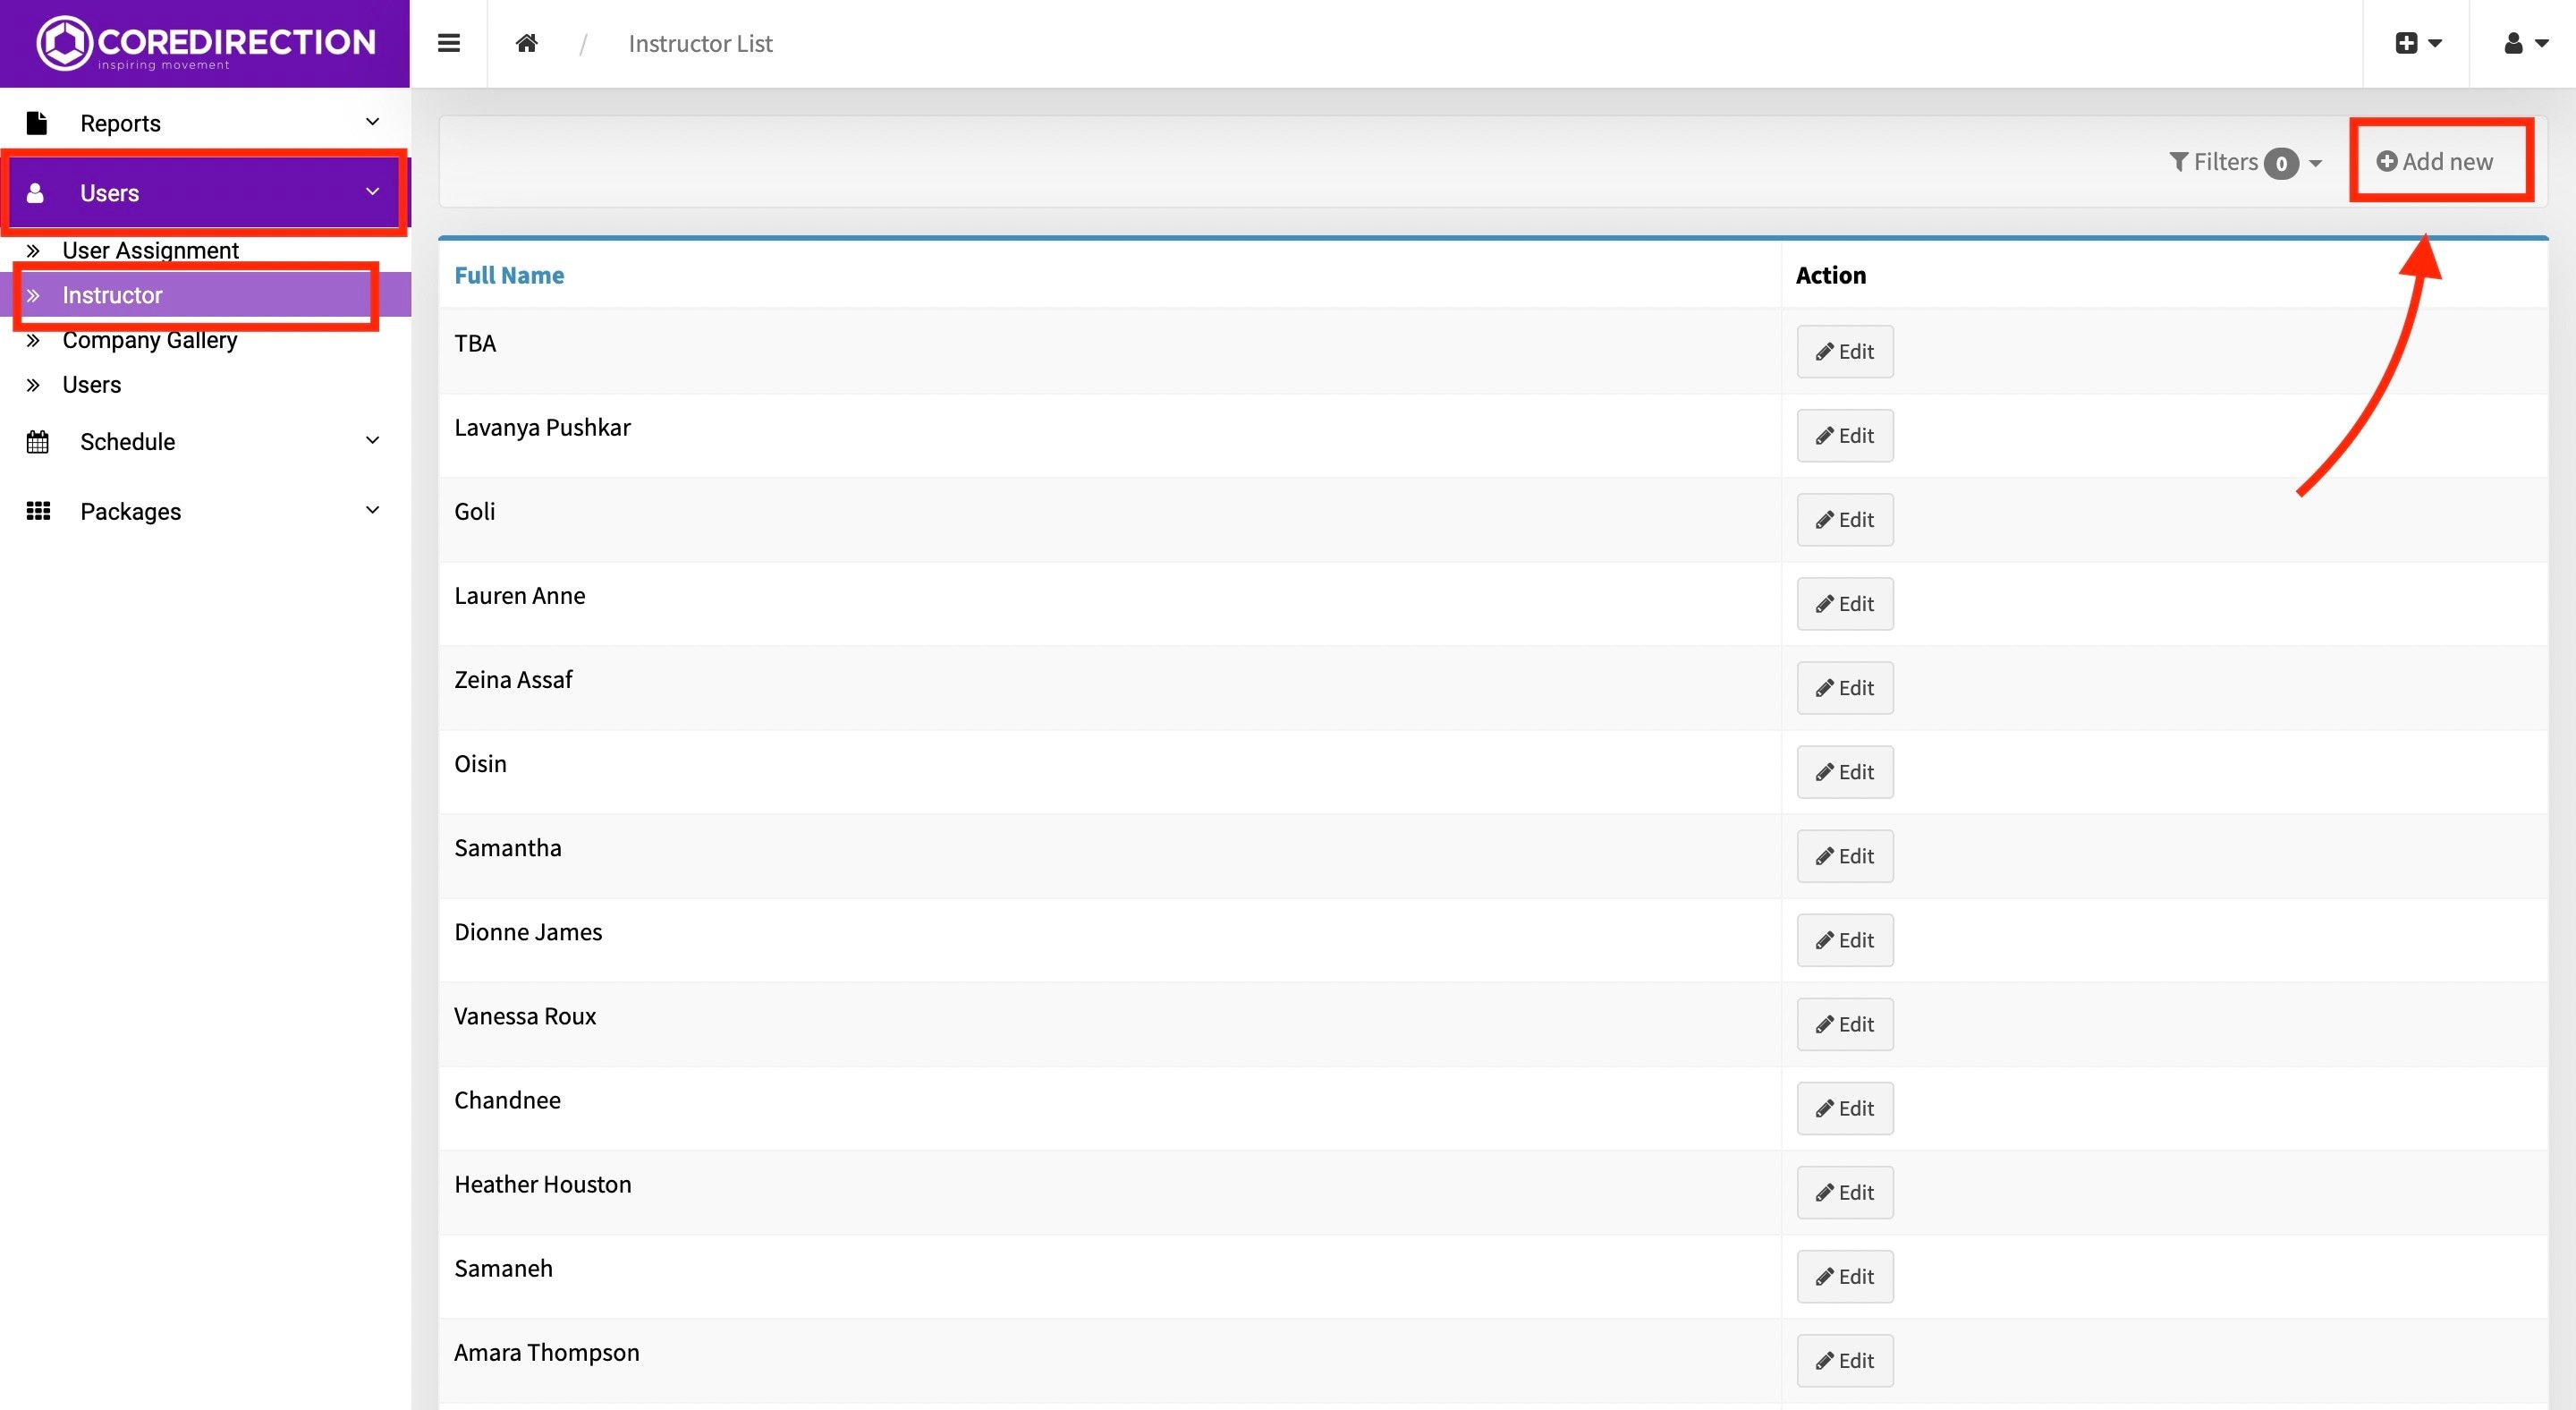Open User Assignment submenu item
The image size is (2576, 1410).
pos(150,250)
